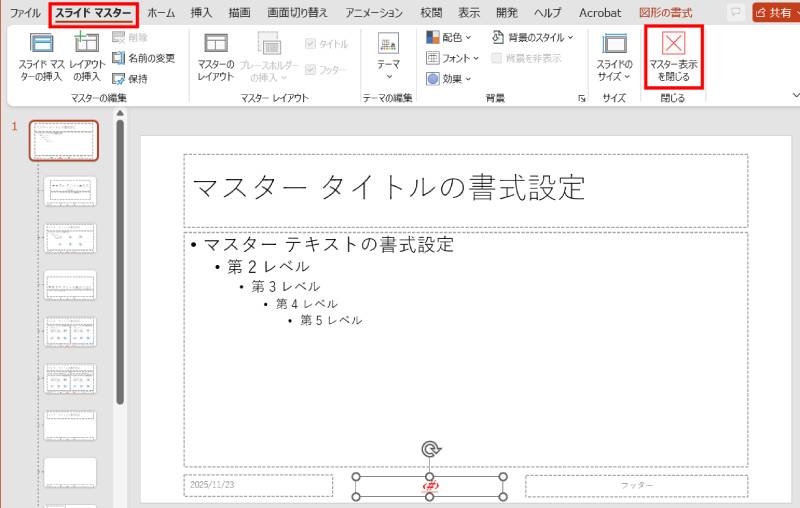
Task: Click the Share (共有) button
Action: coord(774,12)
